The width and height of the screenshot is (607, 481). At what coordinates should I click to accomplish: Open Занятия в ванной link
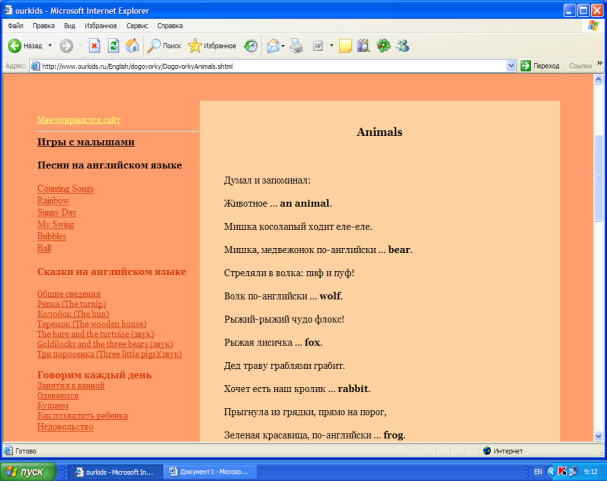(x=71, y=385)
